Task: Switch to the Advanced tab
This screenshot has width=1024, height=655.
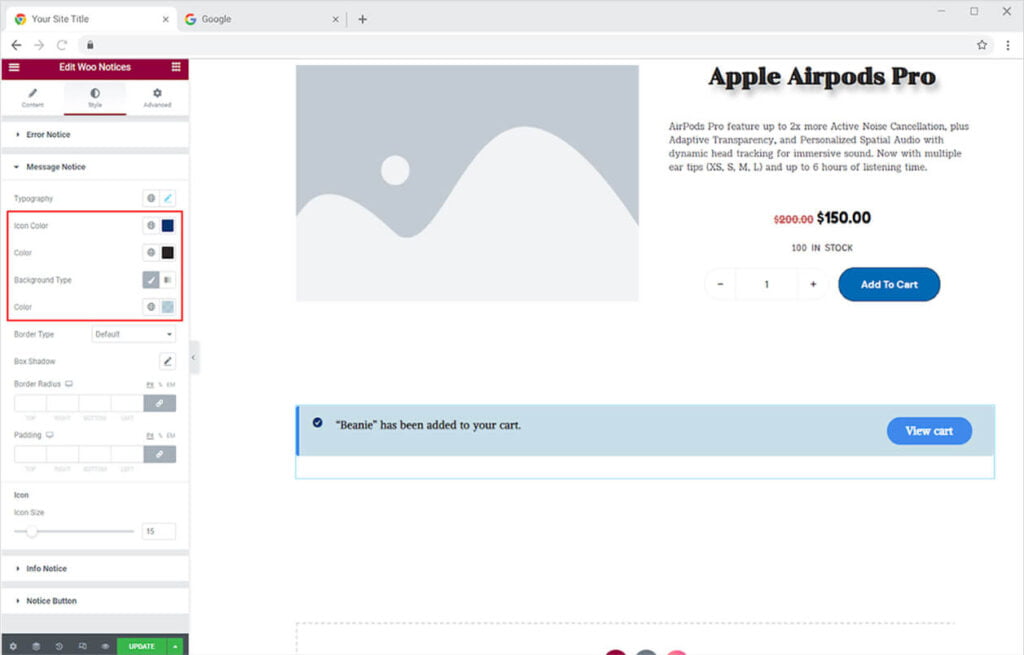Action: (157, 99)
